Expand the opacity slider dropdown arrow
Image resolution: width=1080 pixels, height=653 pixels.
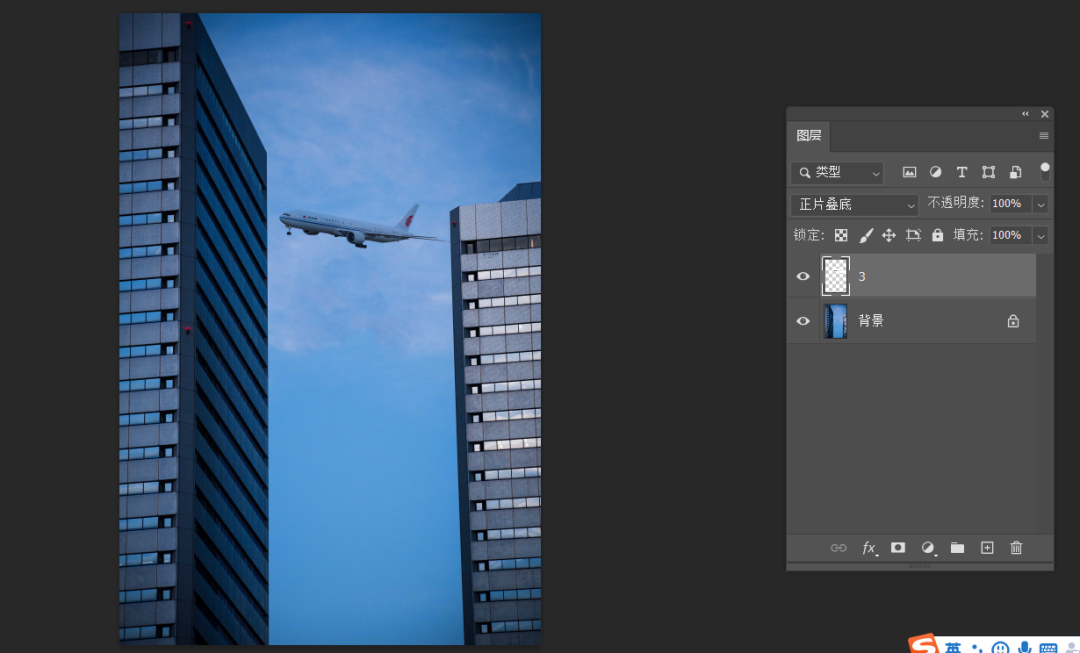click(x=1041, y=205)
